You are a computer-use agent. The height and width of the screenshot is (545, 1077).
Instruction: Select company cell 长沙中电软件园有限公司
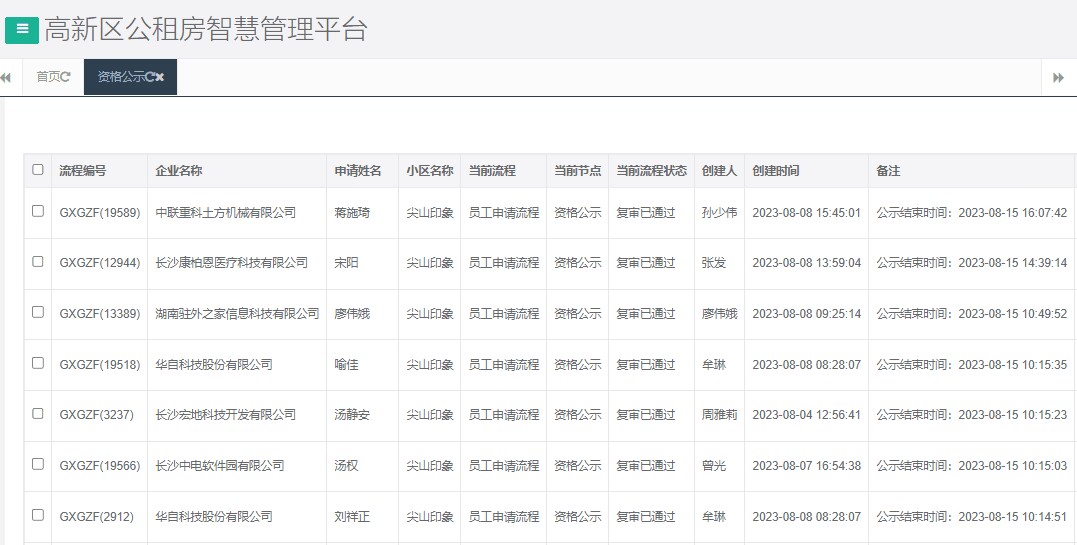220,465
